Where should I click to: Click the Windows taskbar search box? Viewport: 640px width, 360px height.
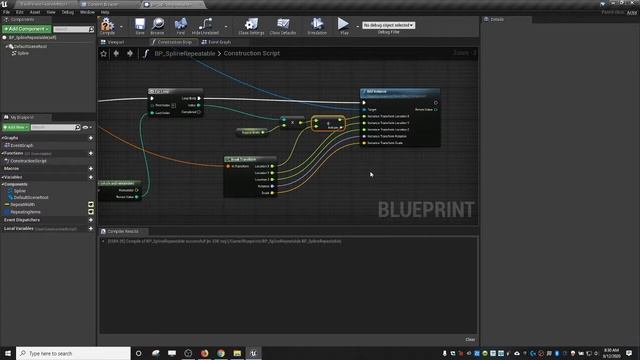click(x=73, y=353)
